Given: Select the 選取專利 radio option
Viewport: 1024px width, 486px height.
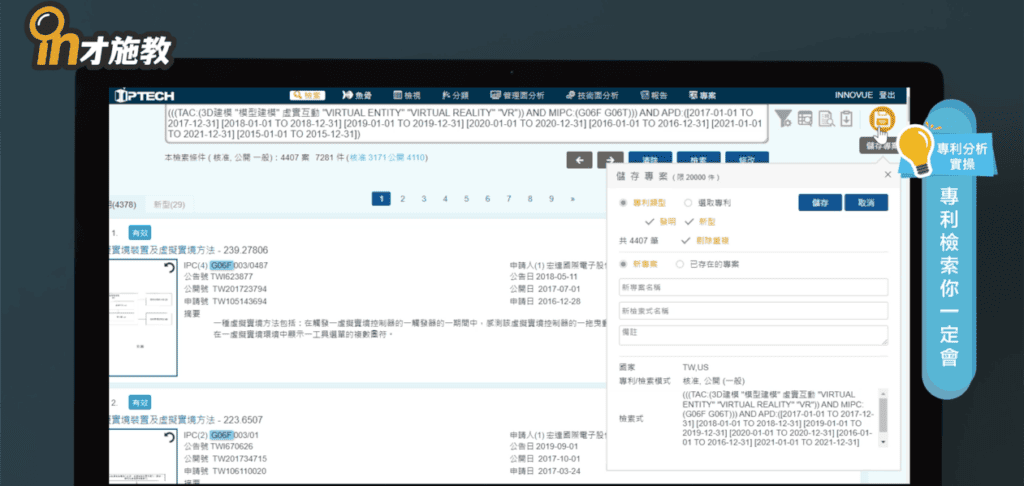Looking at the screenshot, I should coord(689,202).
